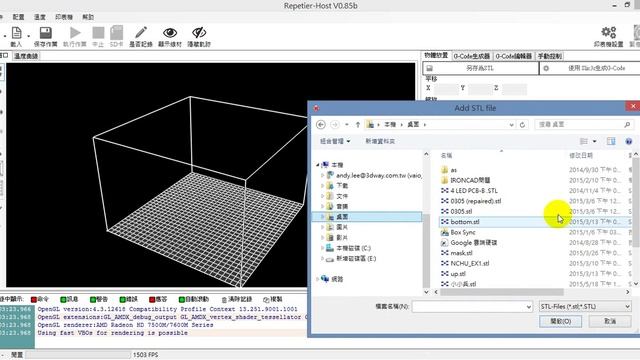Open the Load icon's dropdown arrow
The width and height of the screenshot is (640, 360).
click(28, 36)
